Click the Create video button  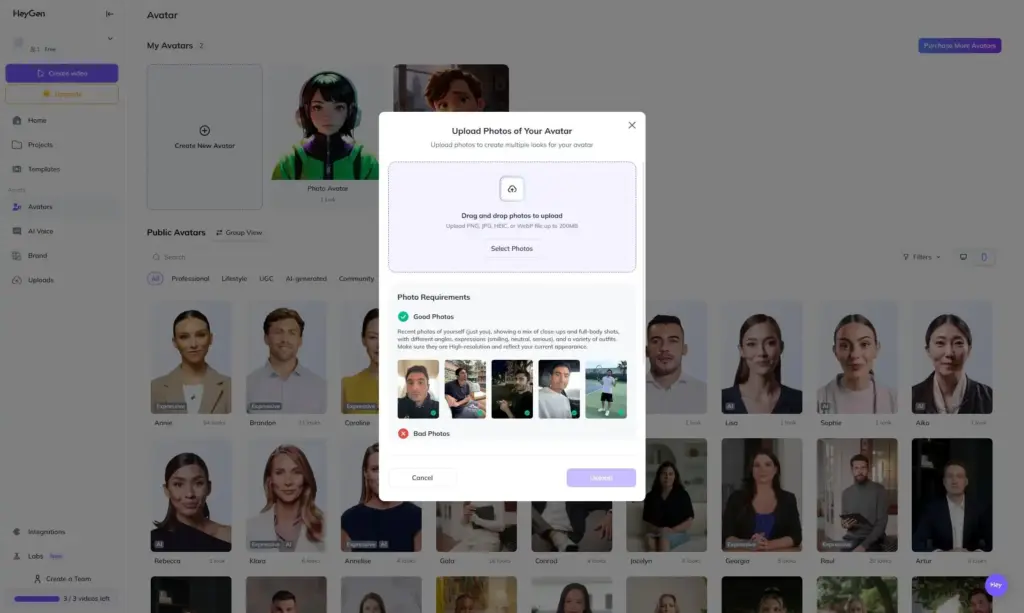tap(62, 73)
